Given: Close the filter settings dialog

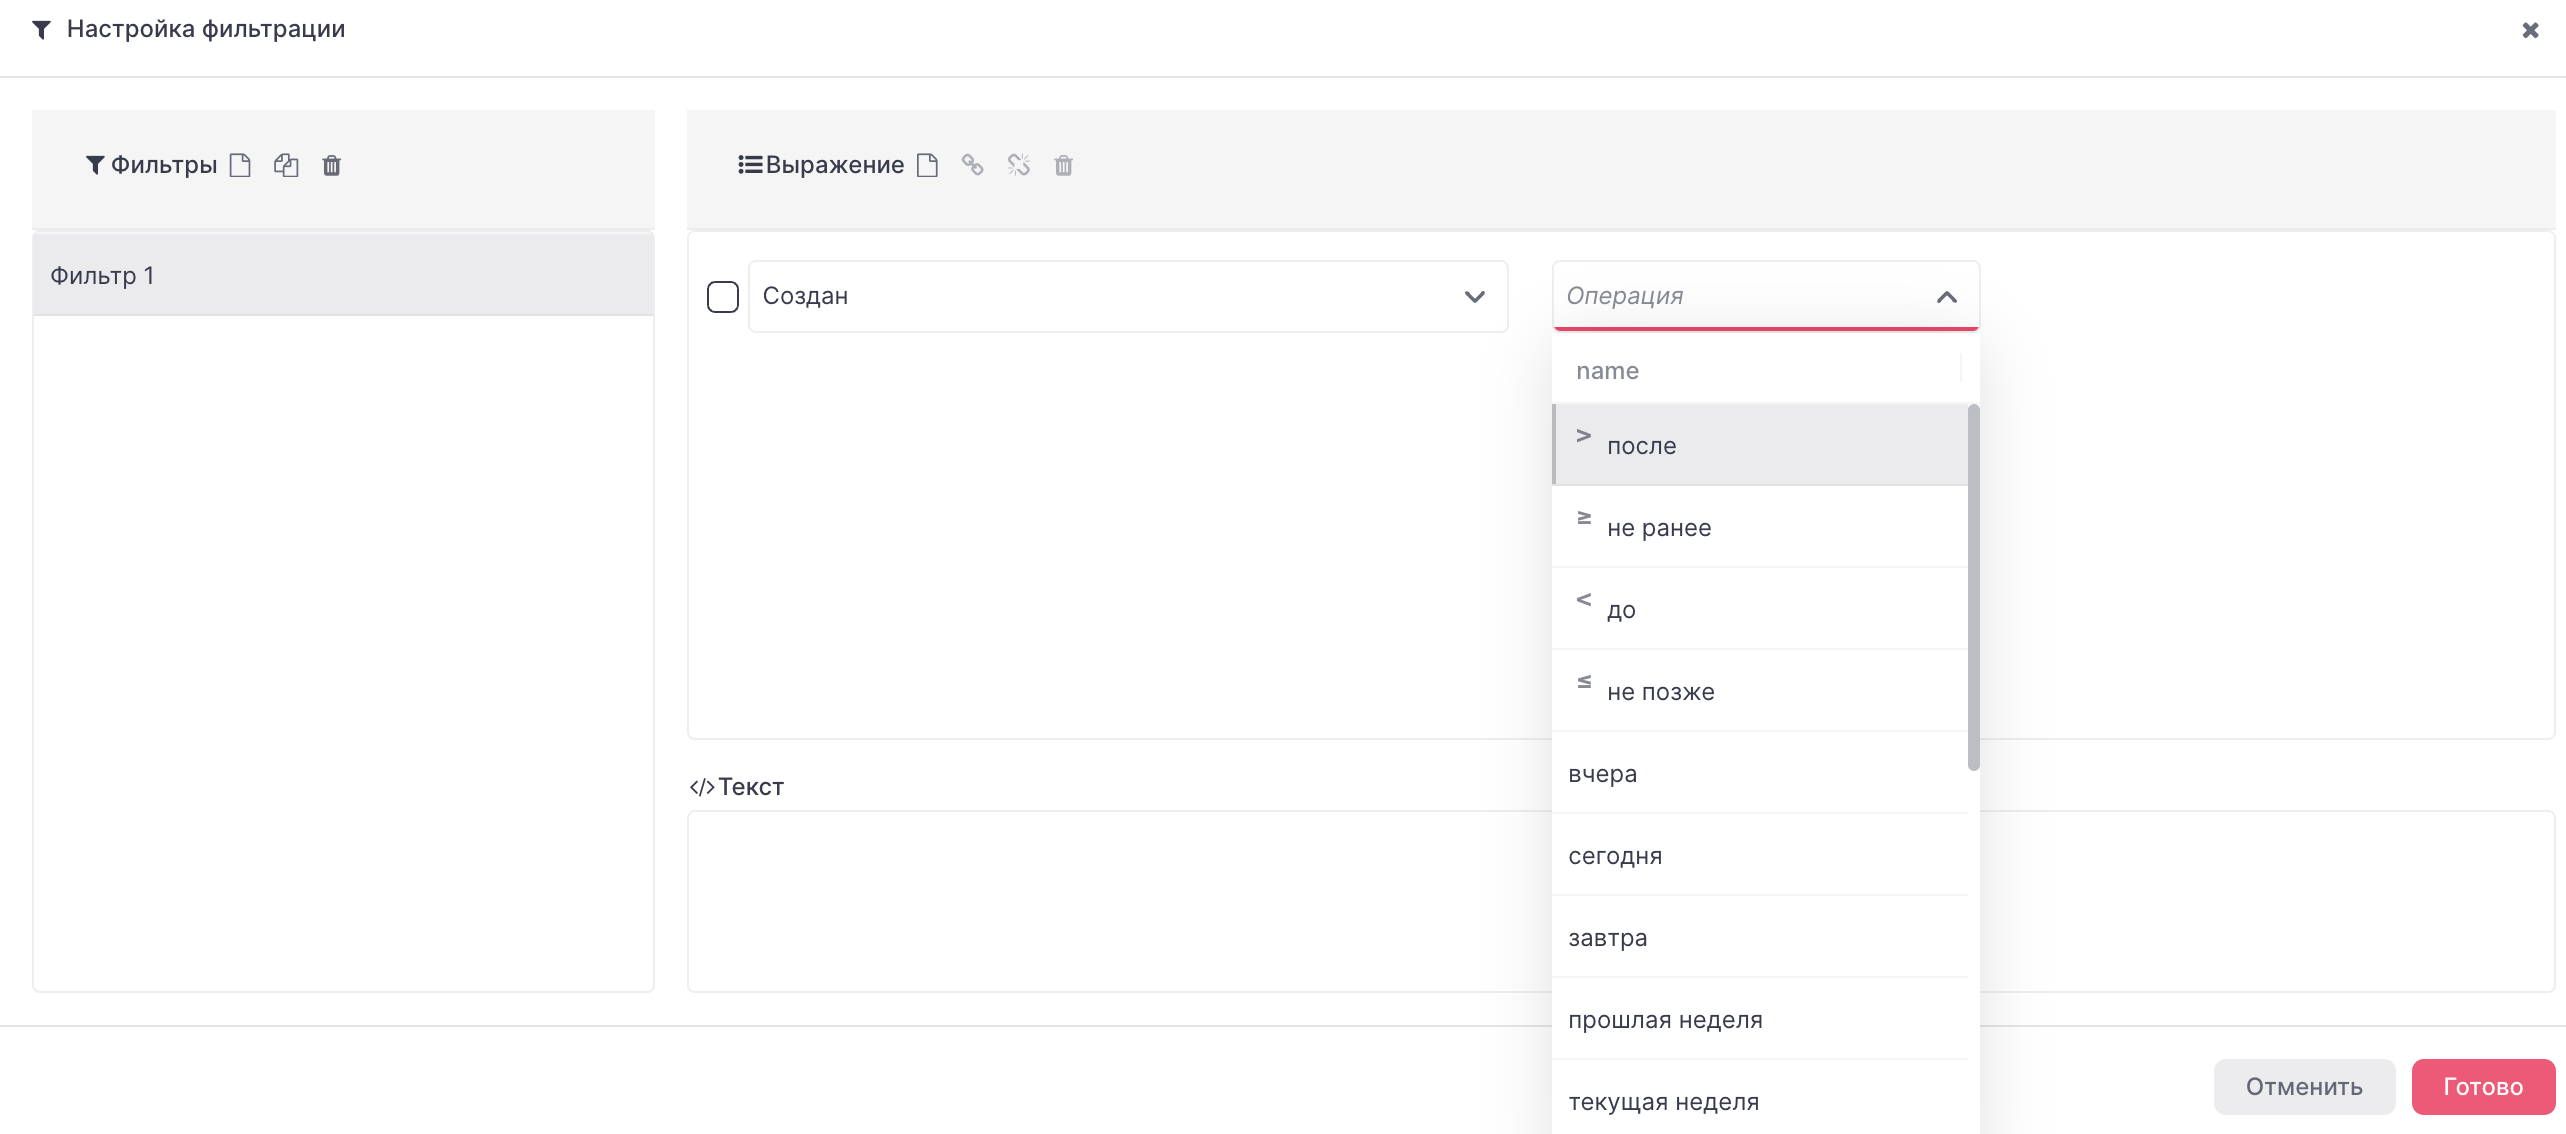Looking at the screenshot, I should click(2530, 30).
